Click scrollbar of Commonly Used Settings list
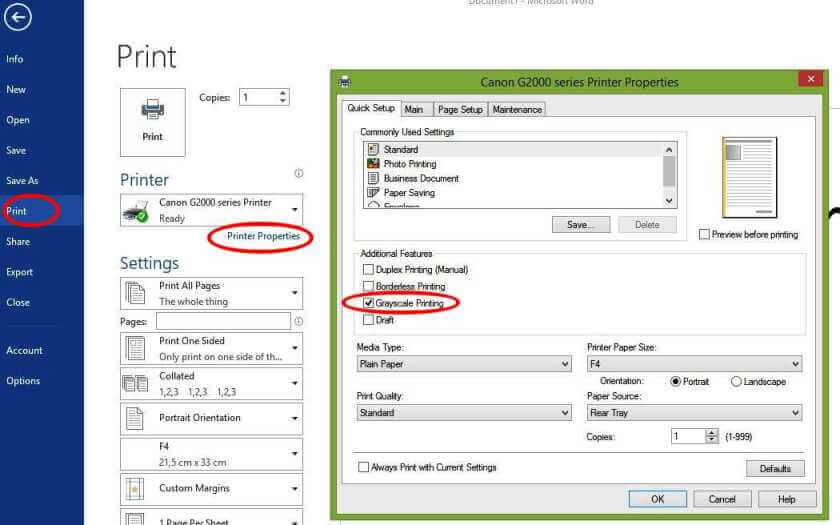The width and height of the screenshot is (840, 525). pos(669,175)
